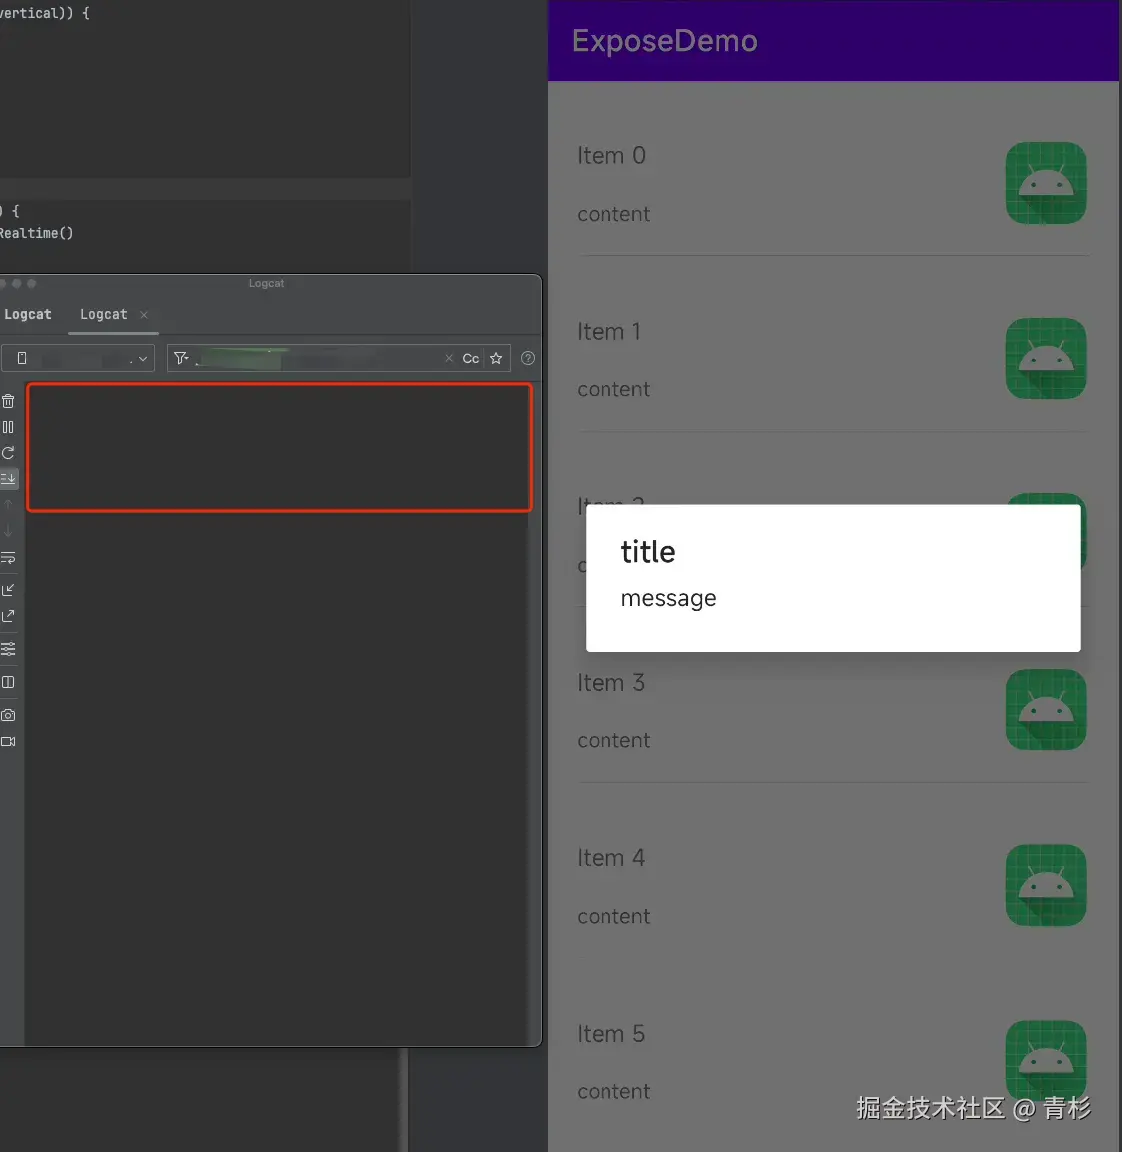
Task: Clear the filter query with the X
Action: (x=449, y=358)
